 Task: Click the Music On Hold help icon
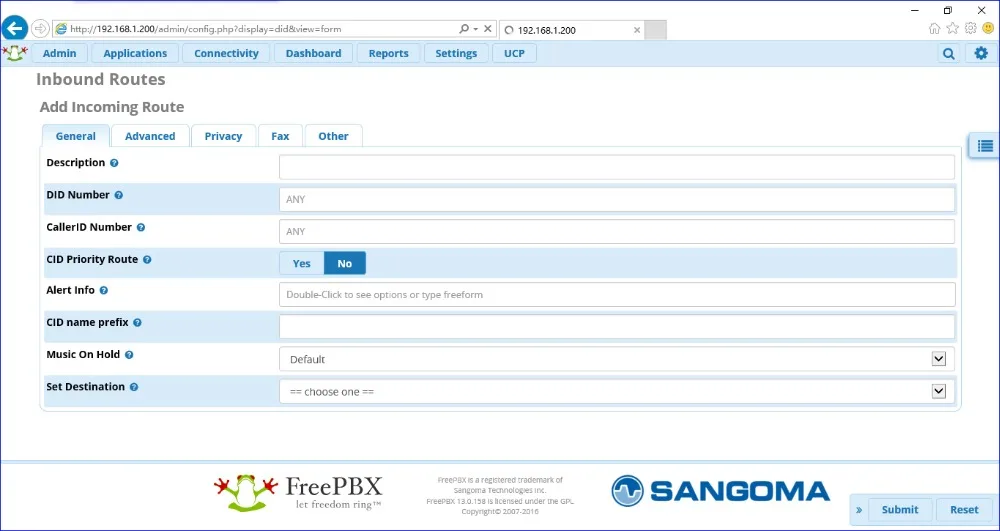(129, 355)
